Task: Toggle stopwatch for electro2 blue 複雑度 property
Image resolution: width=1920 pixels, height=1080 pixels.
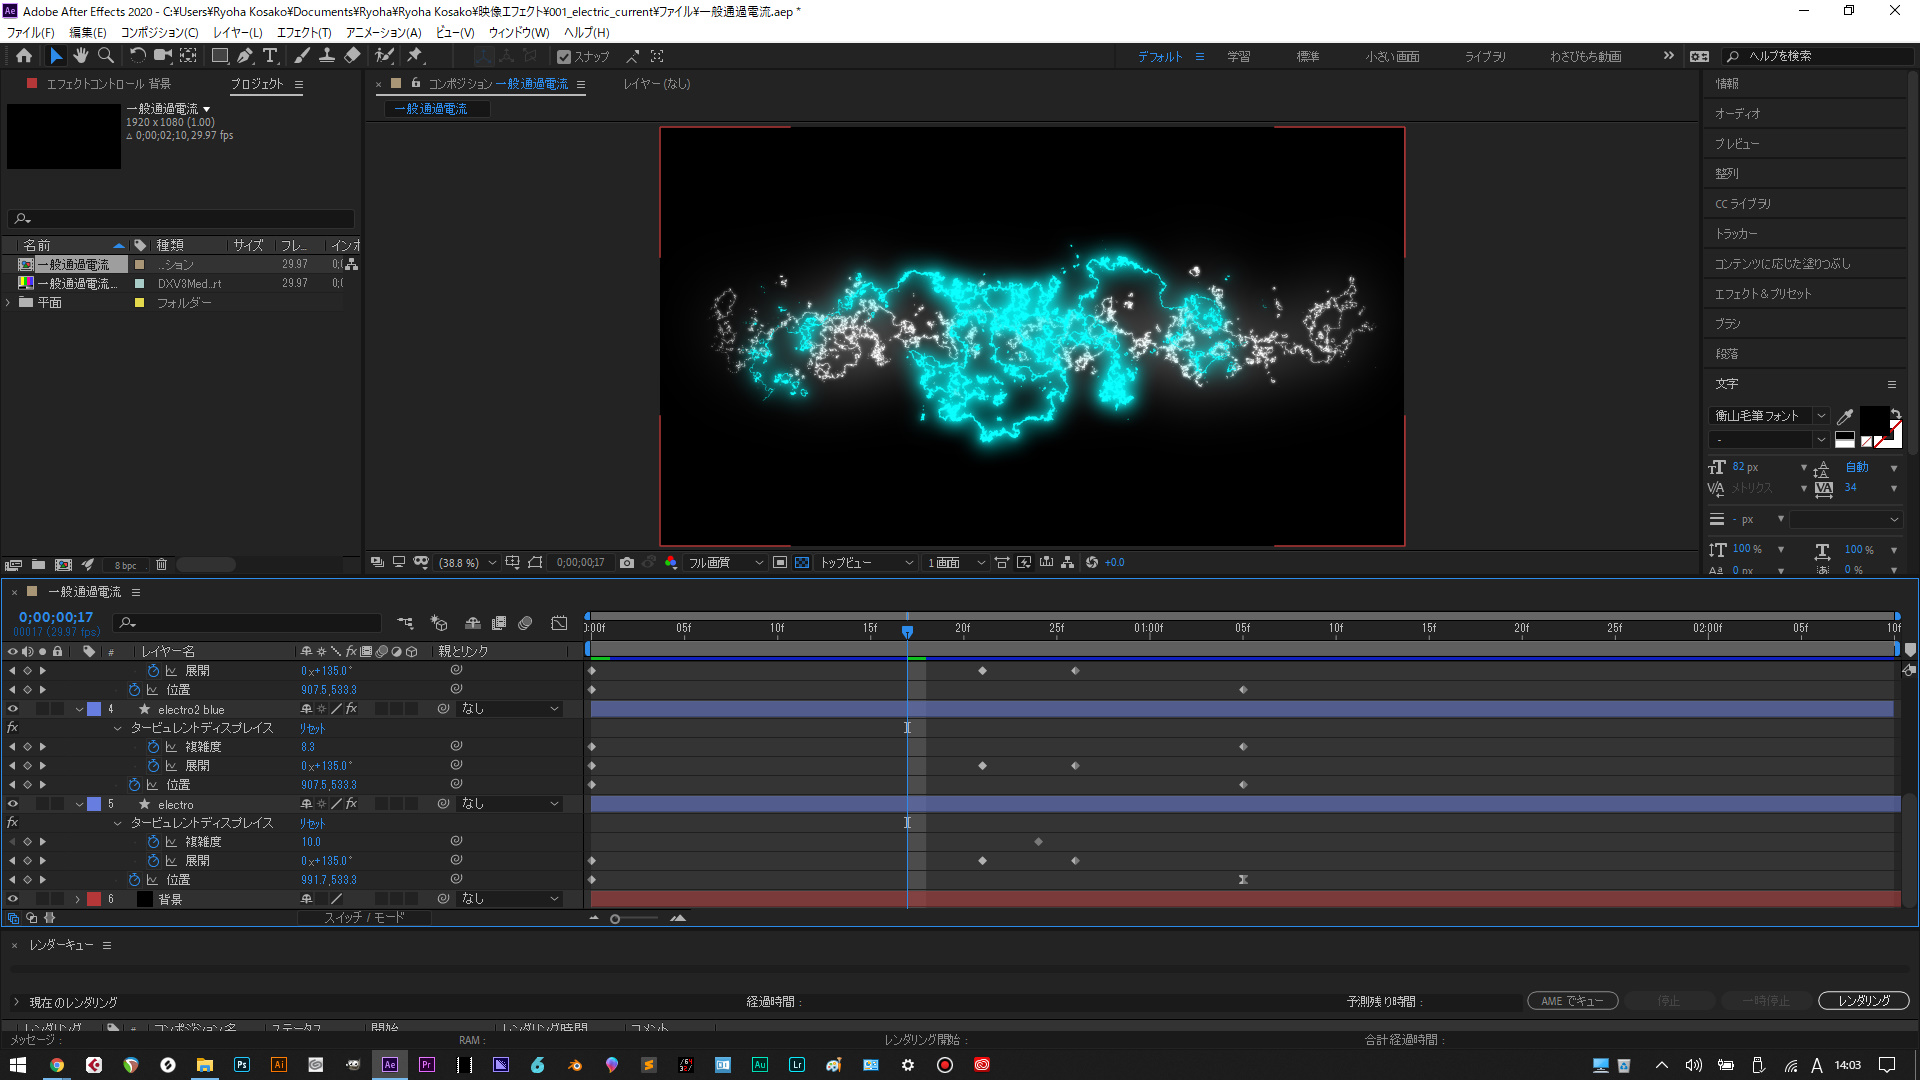Action: (153, 747)
